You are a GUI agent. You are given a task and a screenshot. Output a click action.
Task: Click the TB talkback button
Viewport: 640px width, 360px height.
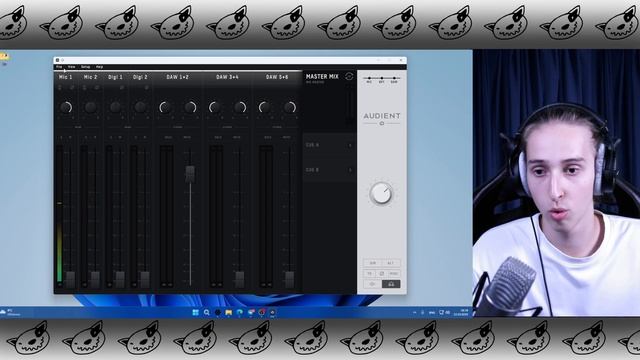369,273
